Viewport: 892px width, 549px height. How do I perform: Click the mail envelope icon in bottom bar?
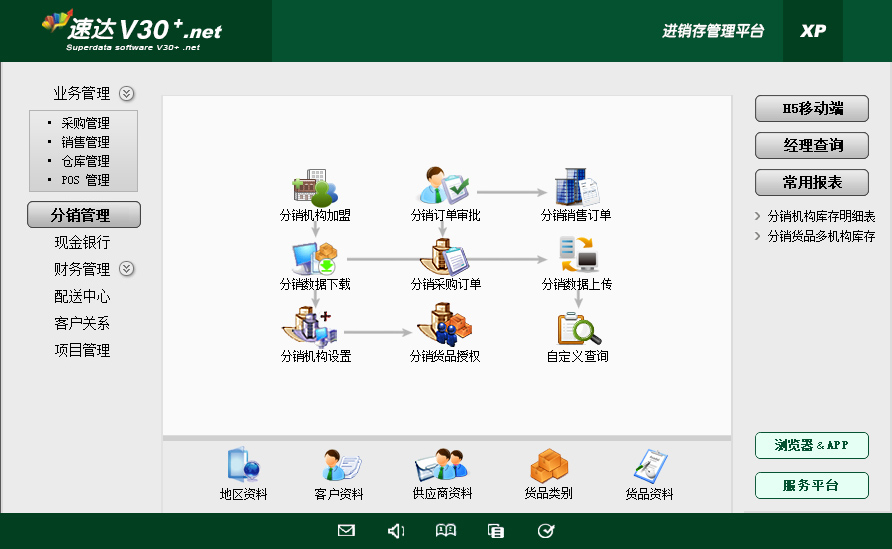(x=346, y=531)
